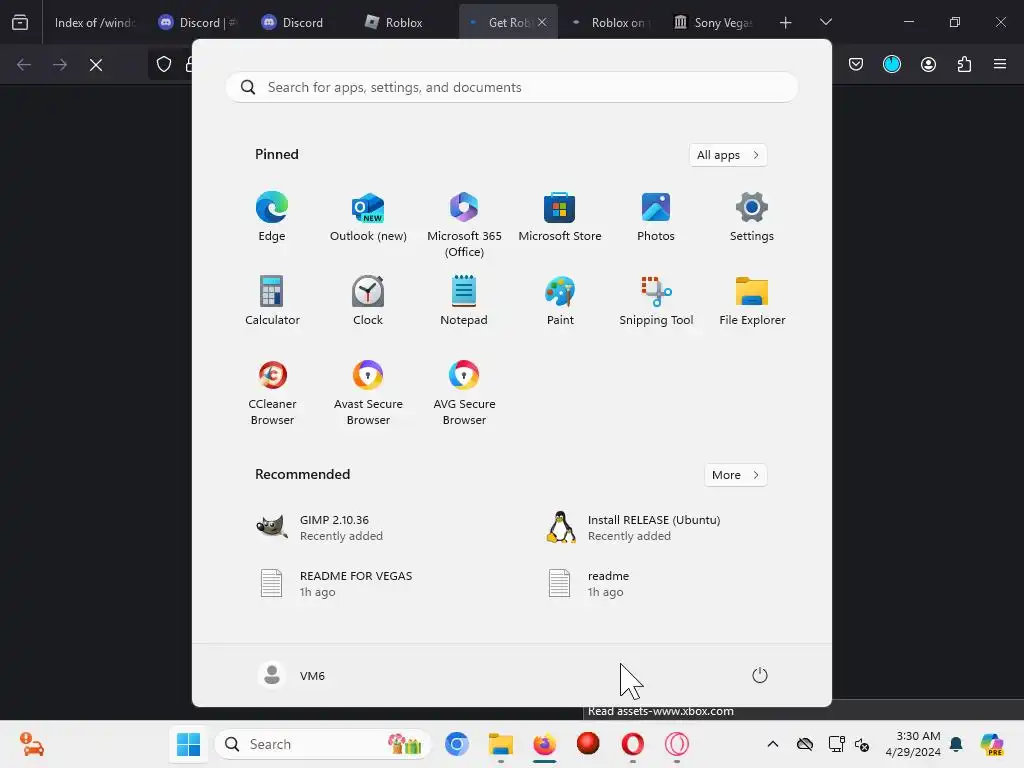Switch to the Index of /wind browser tab
1024x768 pixels.
click(x=95, y=22)
